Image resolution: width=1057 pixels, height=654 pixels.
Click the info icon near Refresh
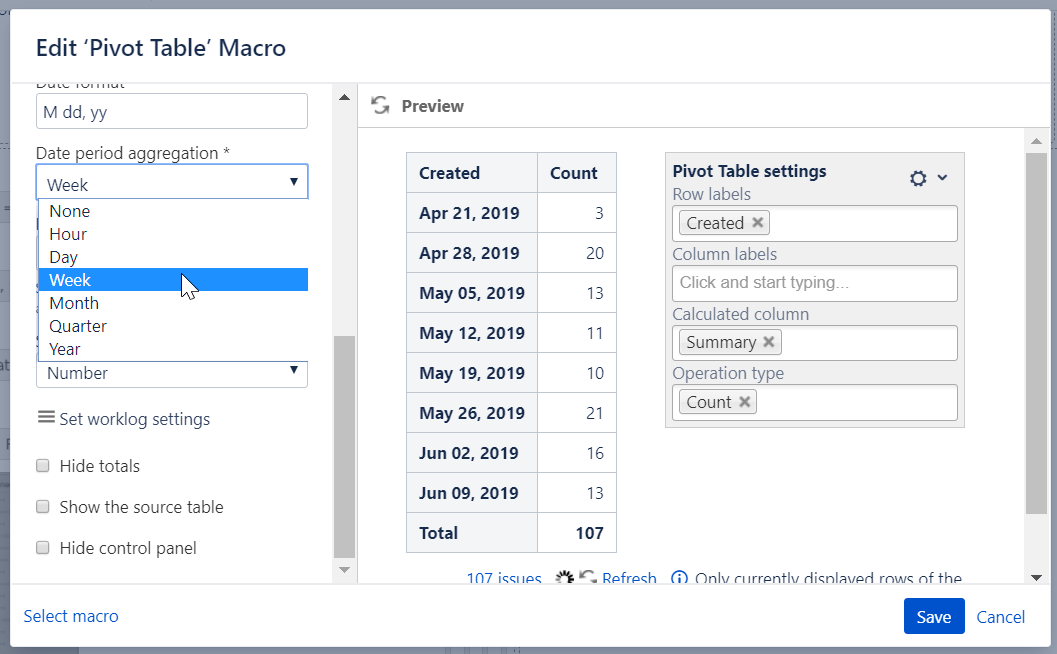(x=679, y=579)
